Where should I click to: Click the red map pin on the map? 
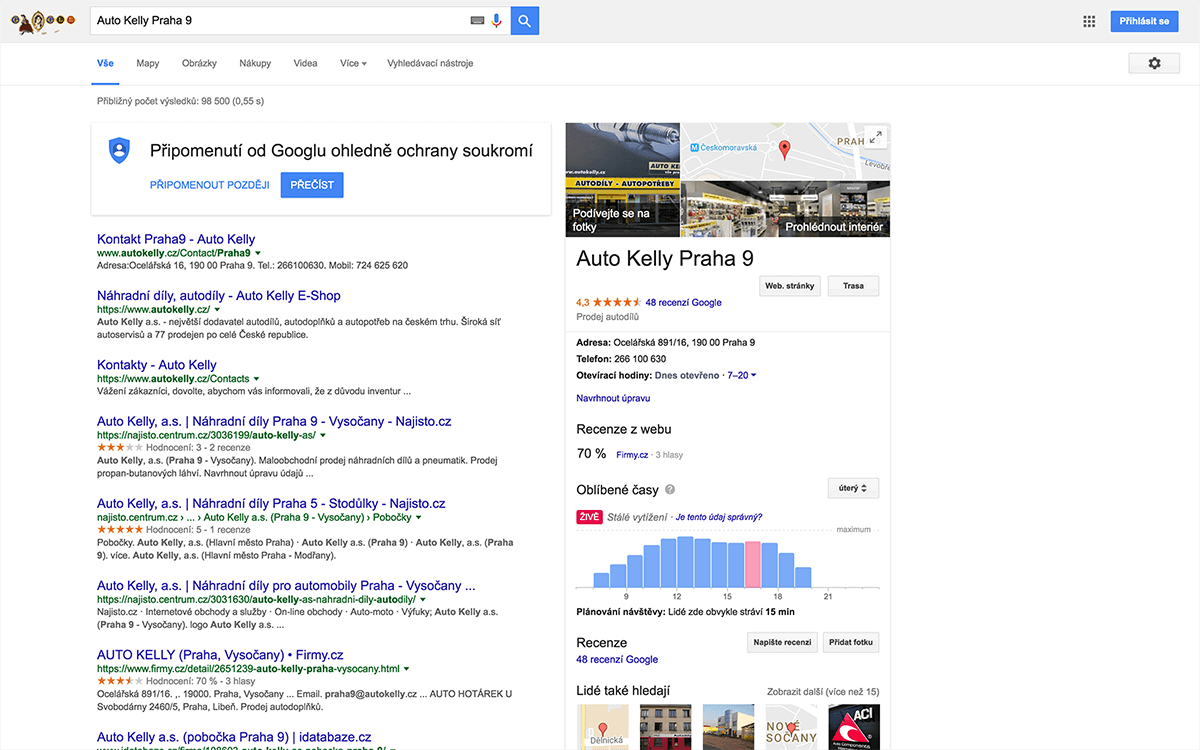tap(784, 150)
